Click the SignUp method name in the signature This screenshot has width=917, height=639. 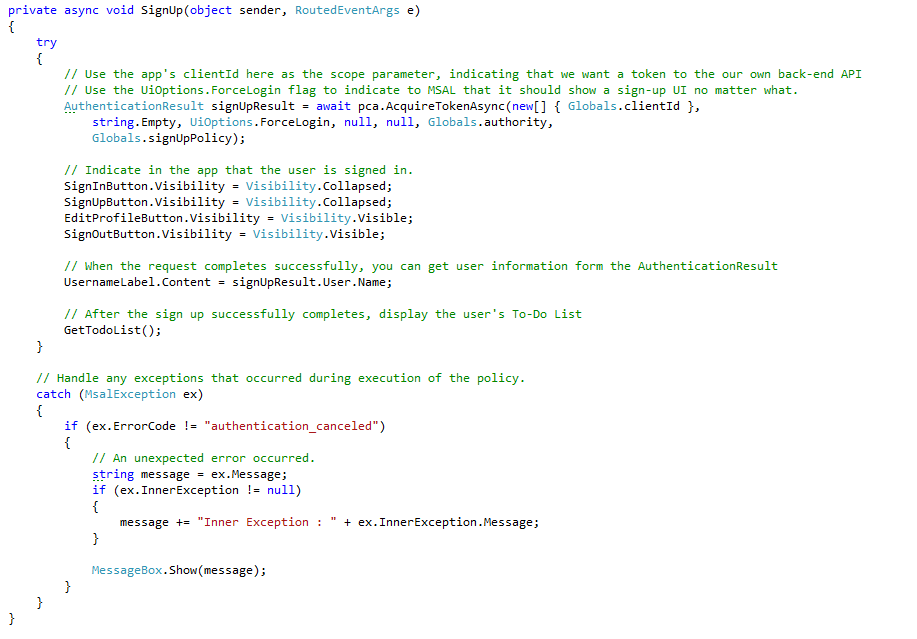click(162, 11)
